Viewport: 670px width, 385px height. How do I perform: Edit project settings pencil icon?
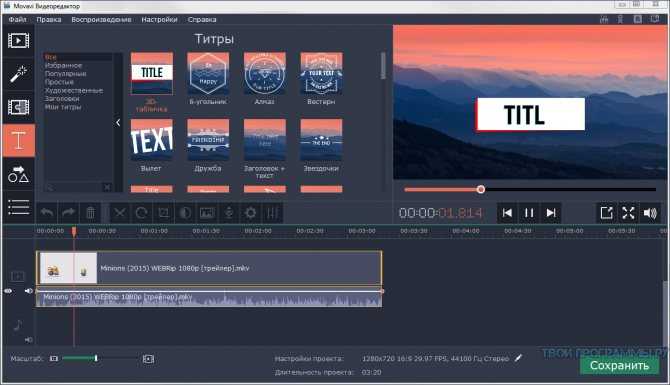[x=518, y=358]
